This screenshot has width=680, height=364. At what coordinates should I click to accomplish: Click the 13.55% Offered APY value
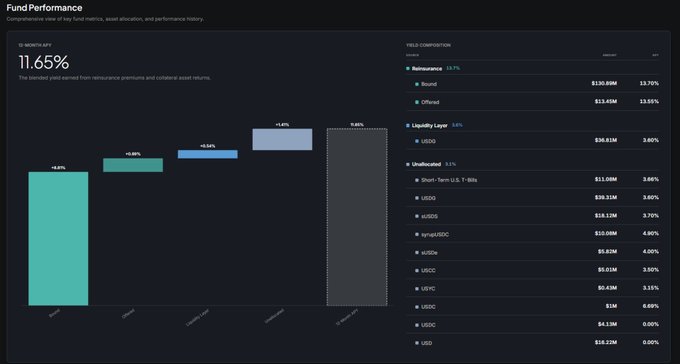(649, 102)
